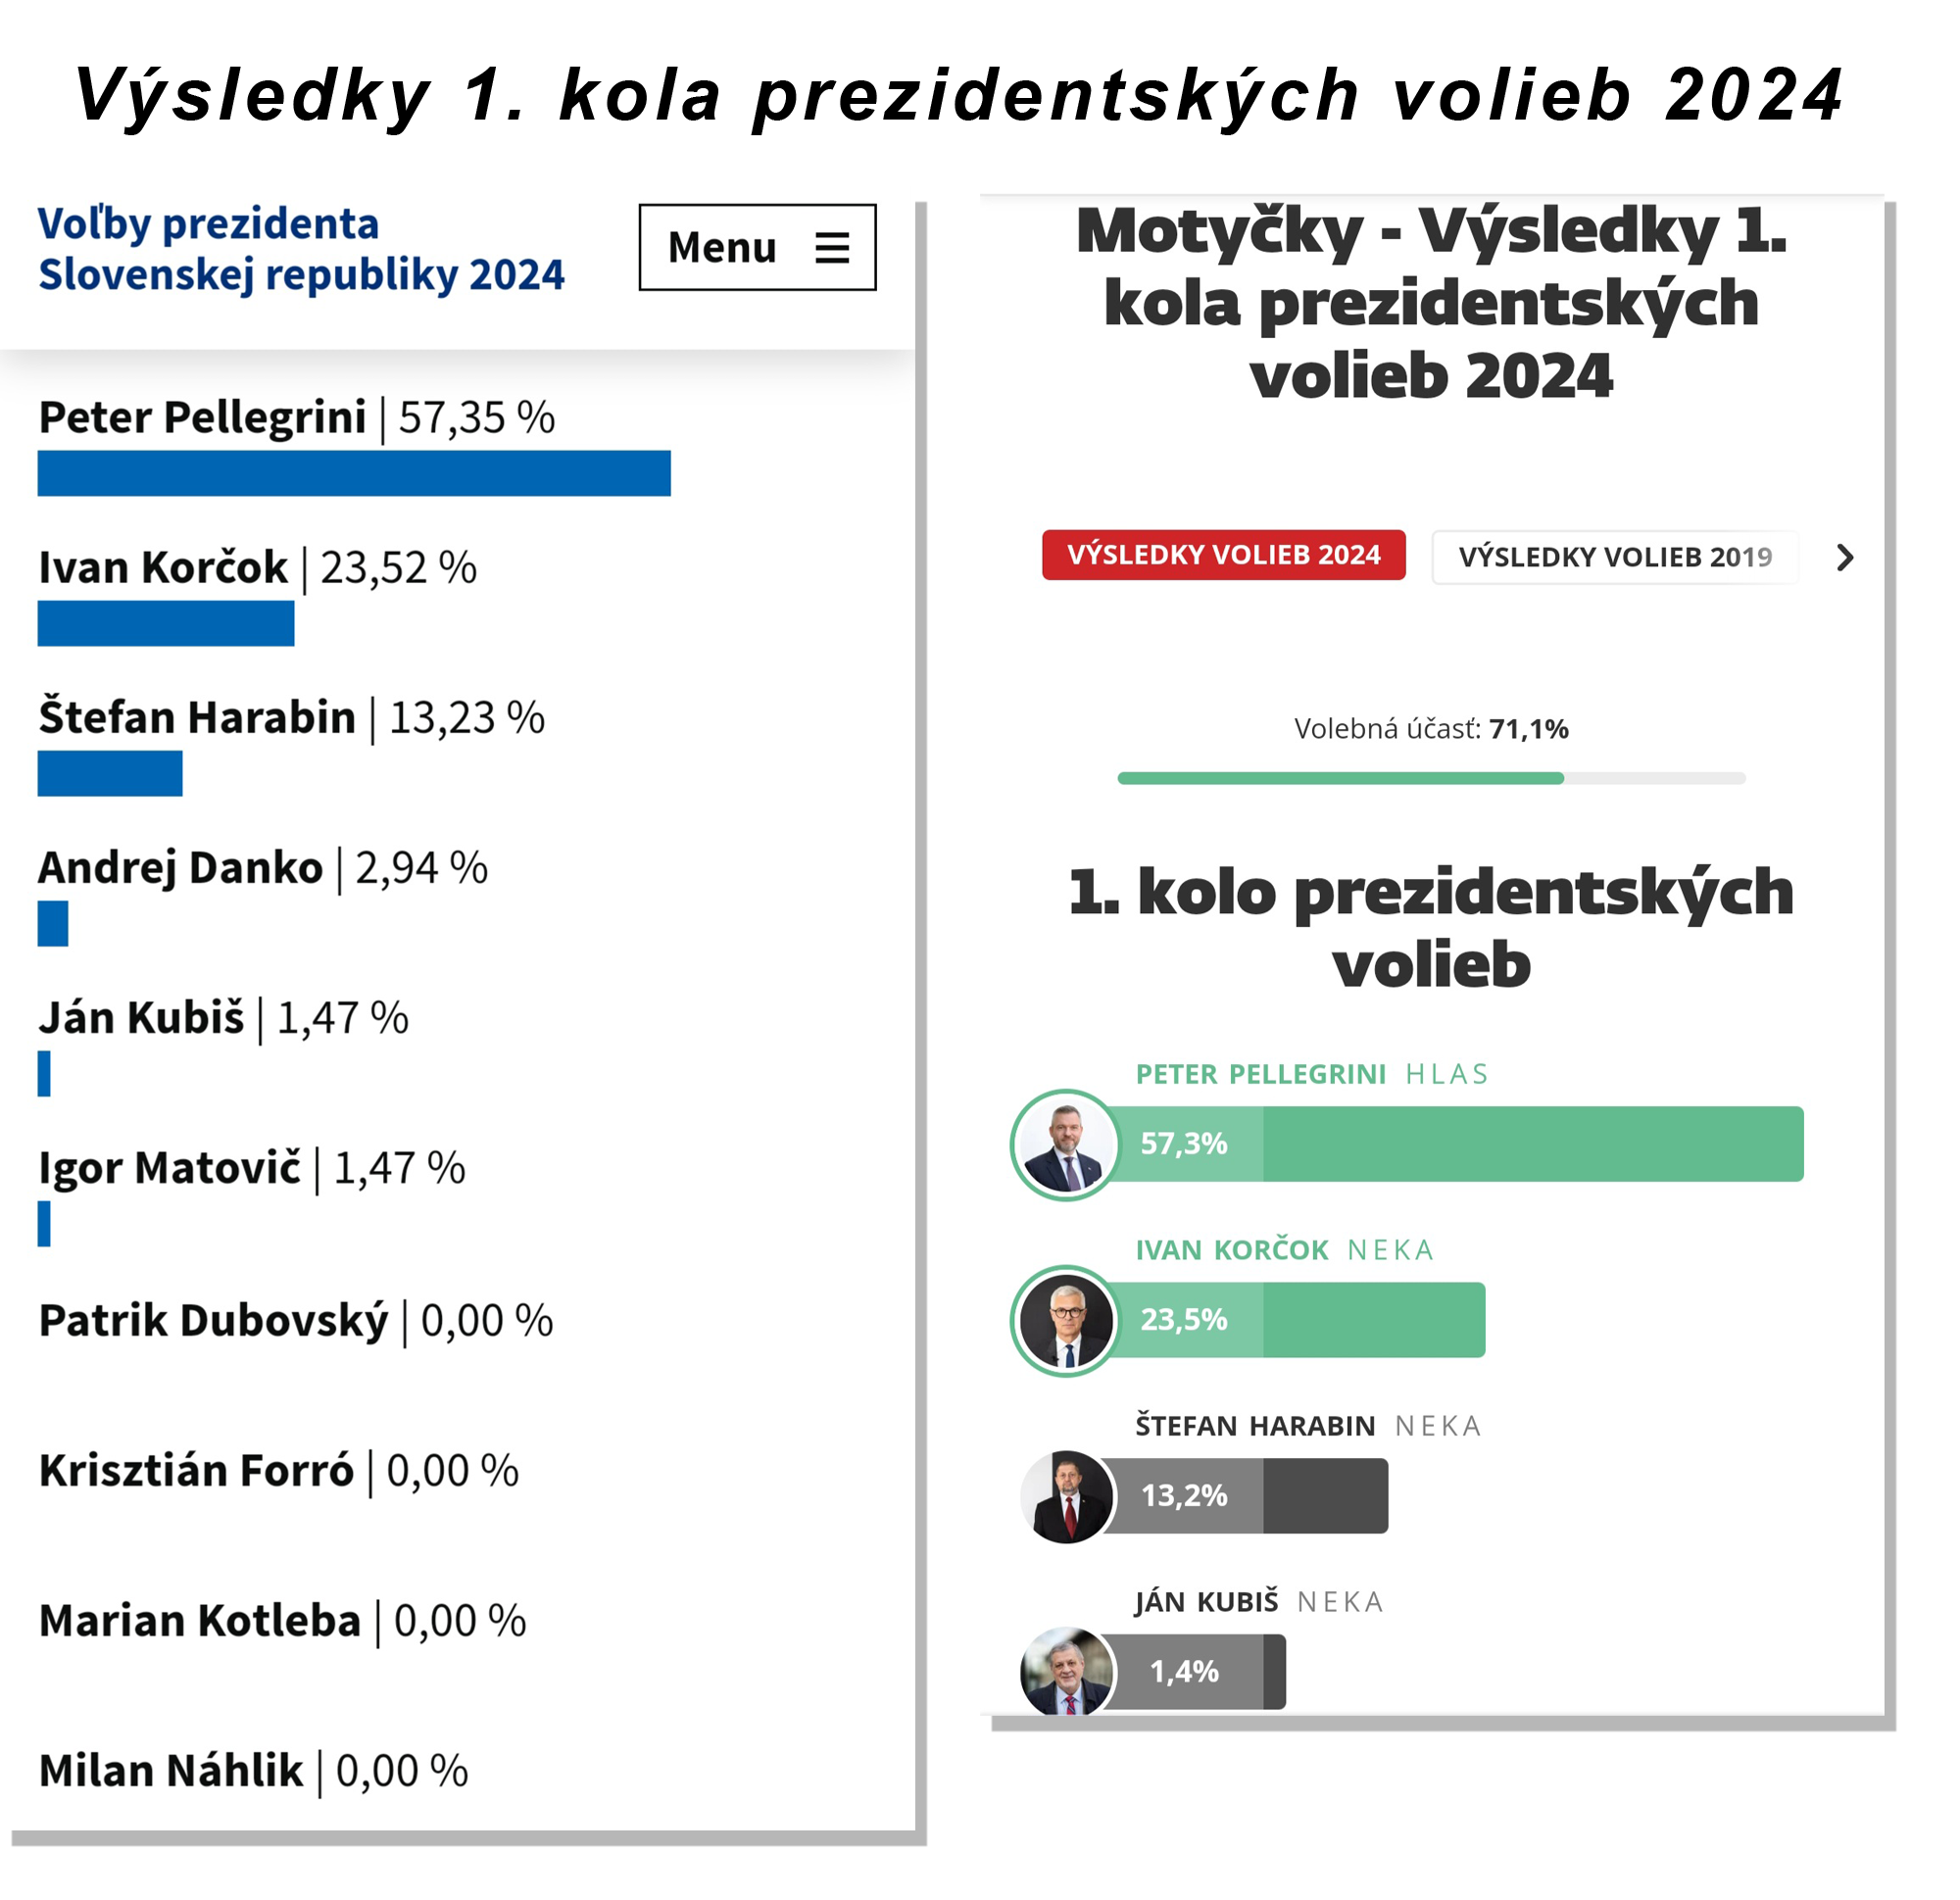Click Peter Pellegrini's blue result bar
This screenshot has width=1960, height=1900.
pos(354,473)
